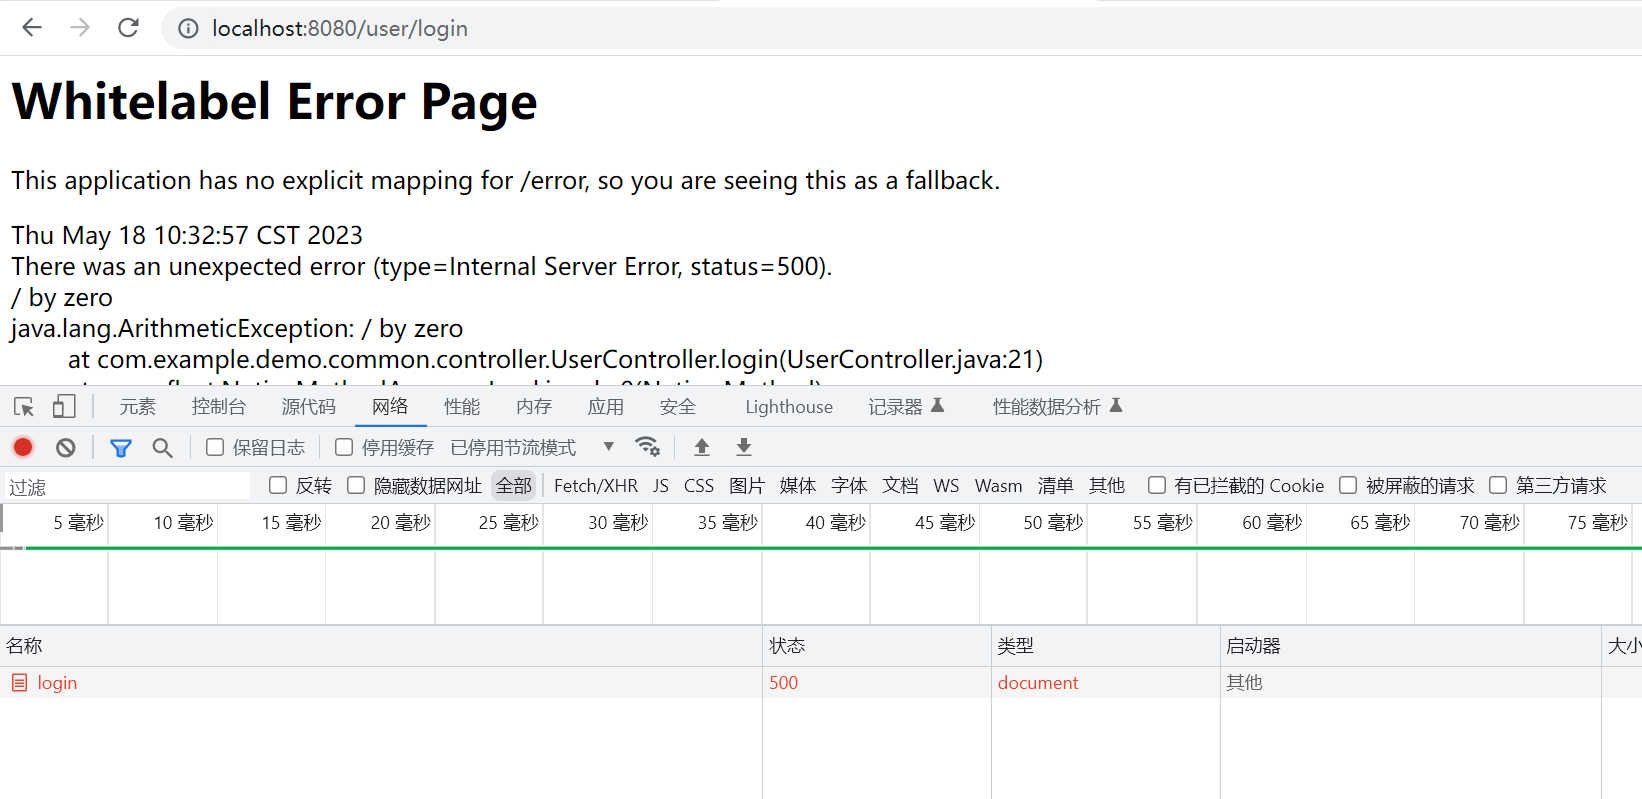Viewport: 1642px width, 799px height.
Task: Open the 元素 tab
Action: click(138, 407)
